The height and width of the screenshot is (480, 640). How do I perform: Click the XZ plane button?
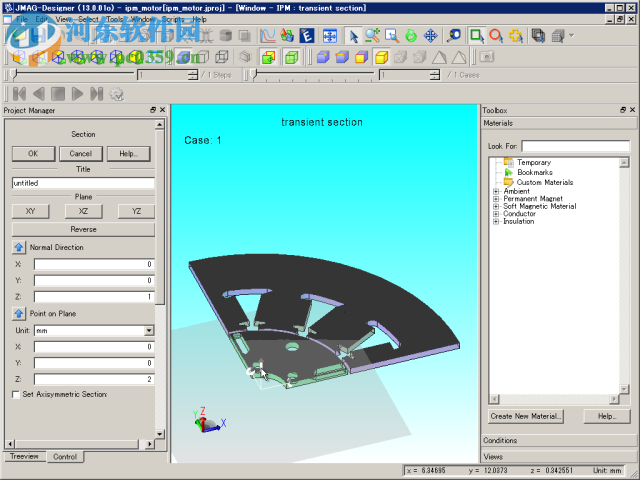[x=83, y=211]
